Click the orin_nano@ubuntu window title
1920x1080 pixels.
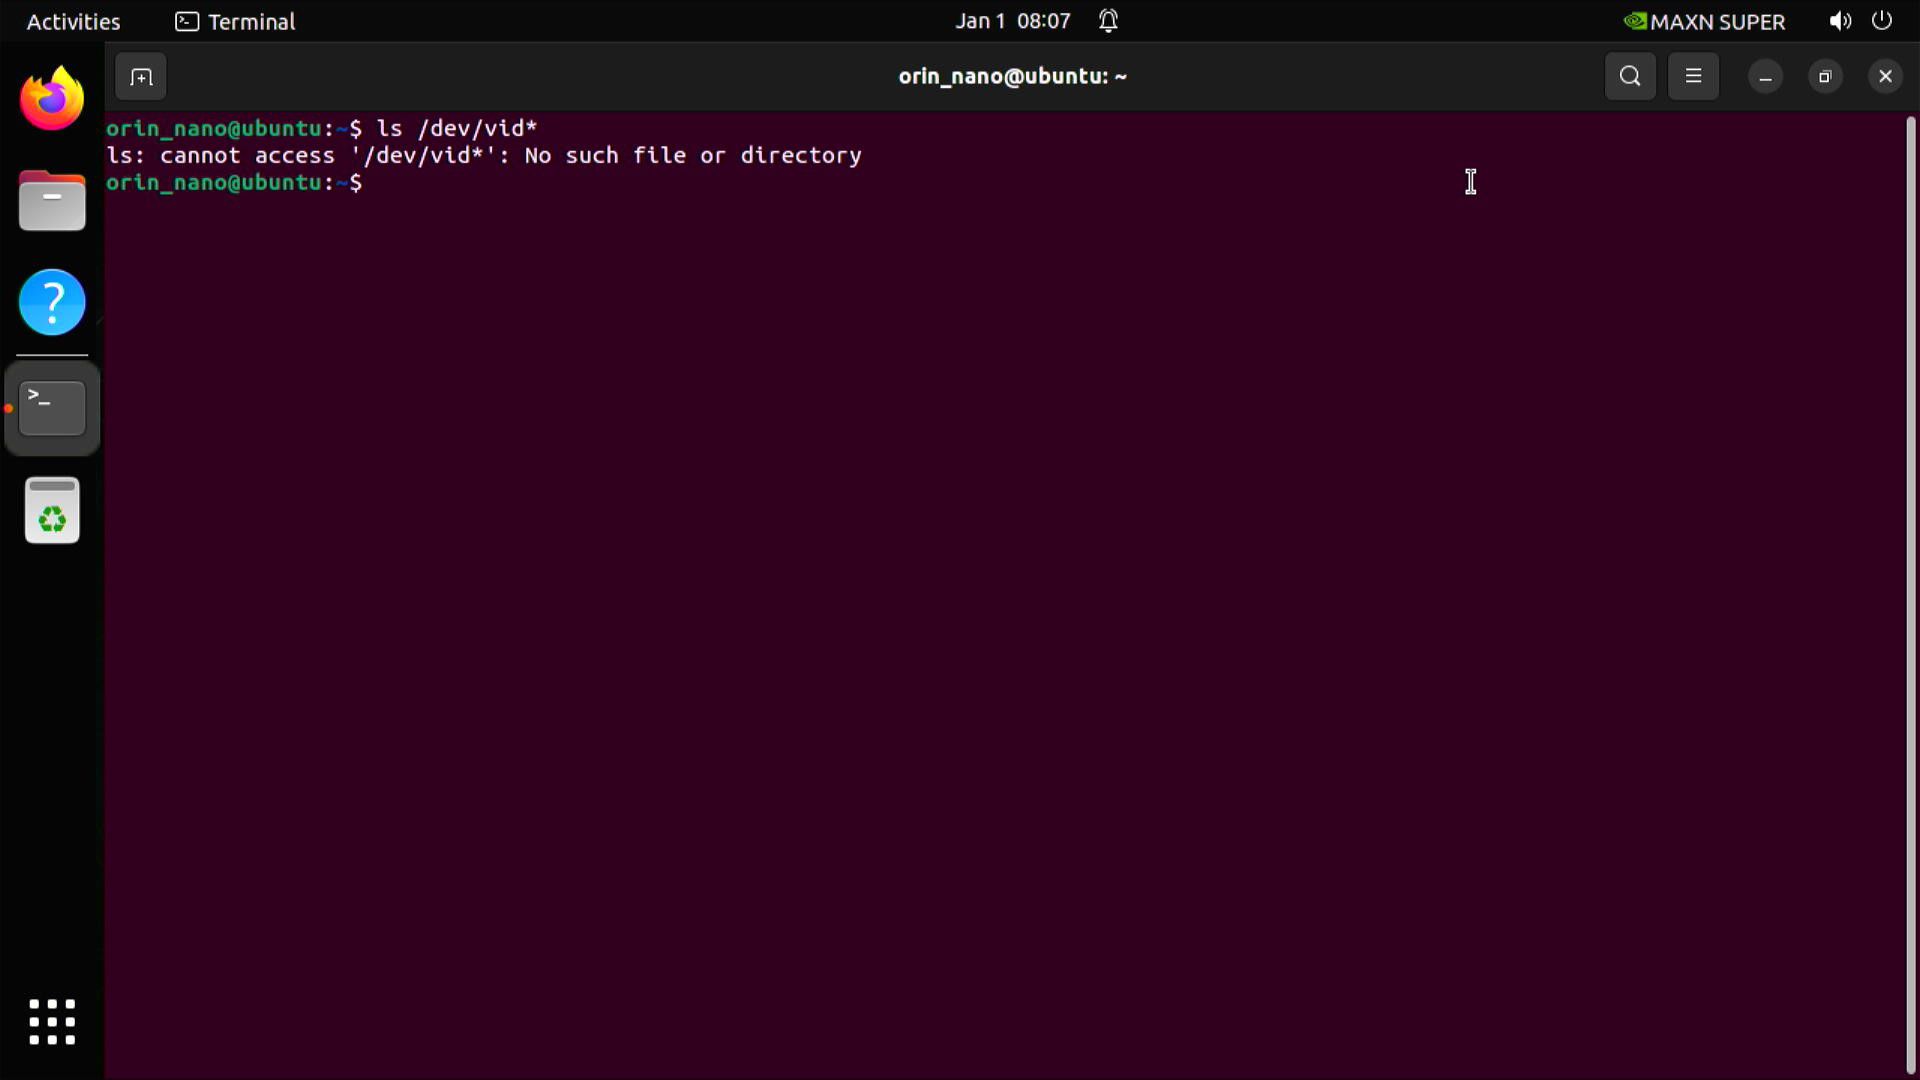[x=1012, y=76]
